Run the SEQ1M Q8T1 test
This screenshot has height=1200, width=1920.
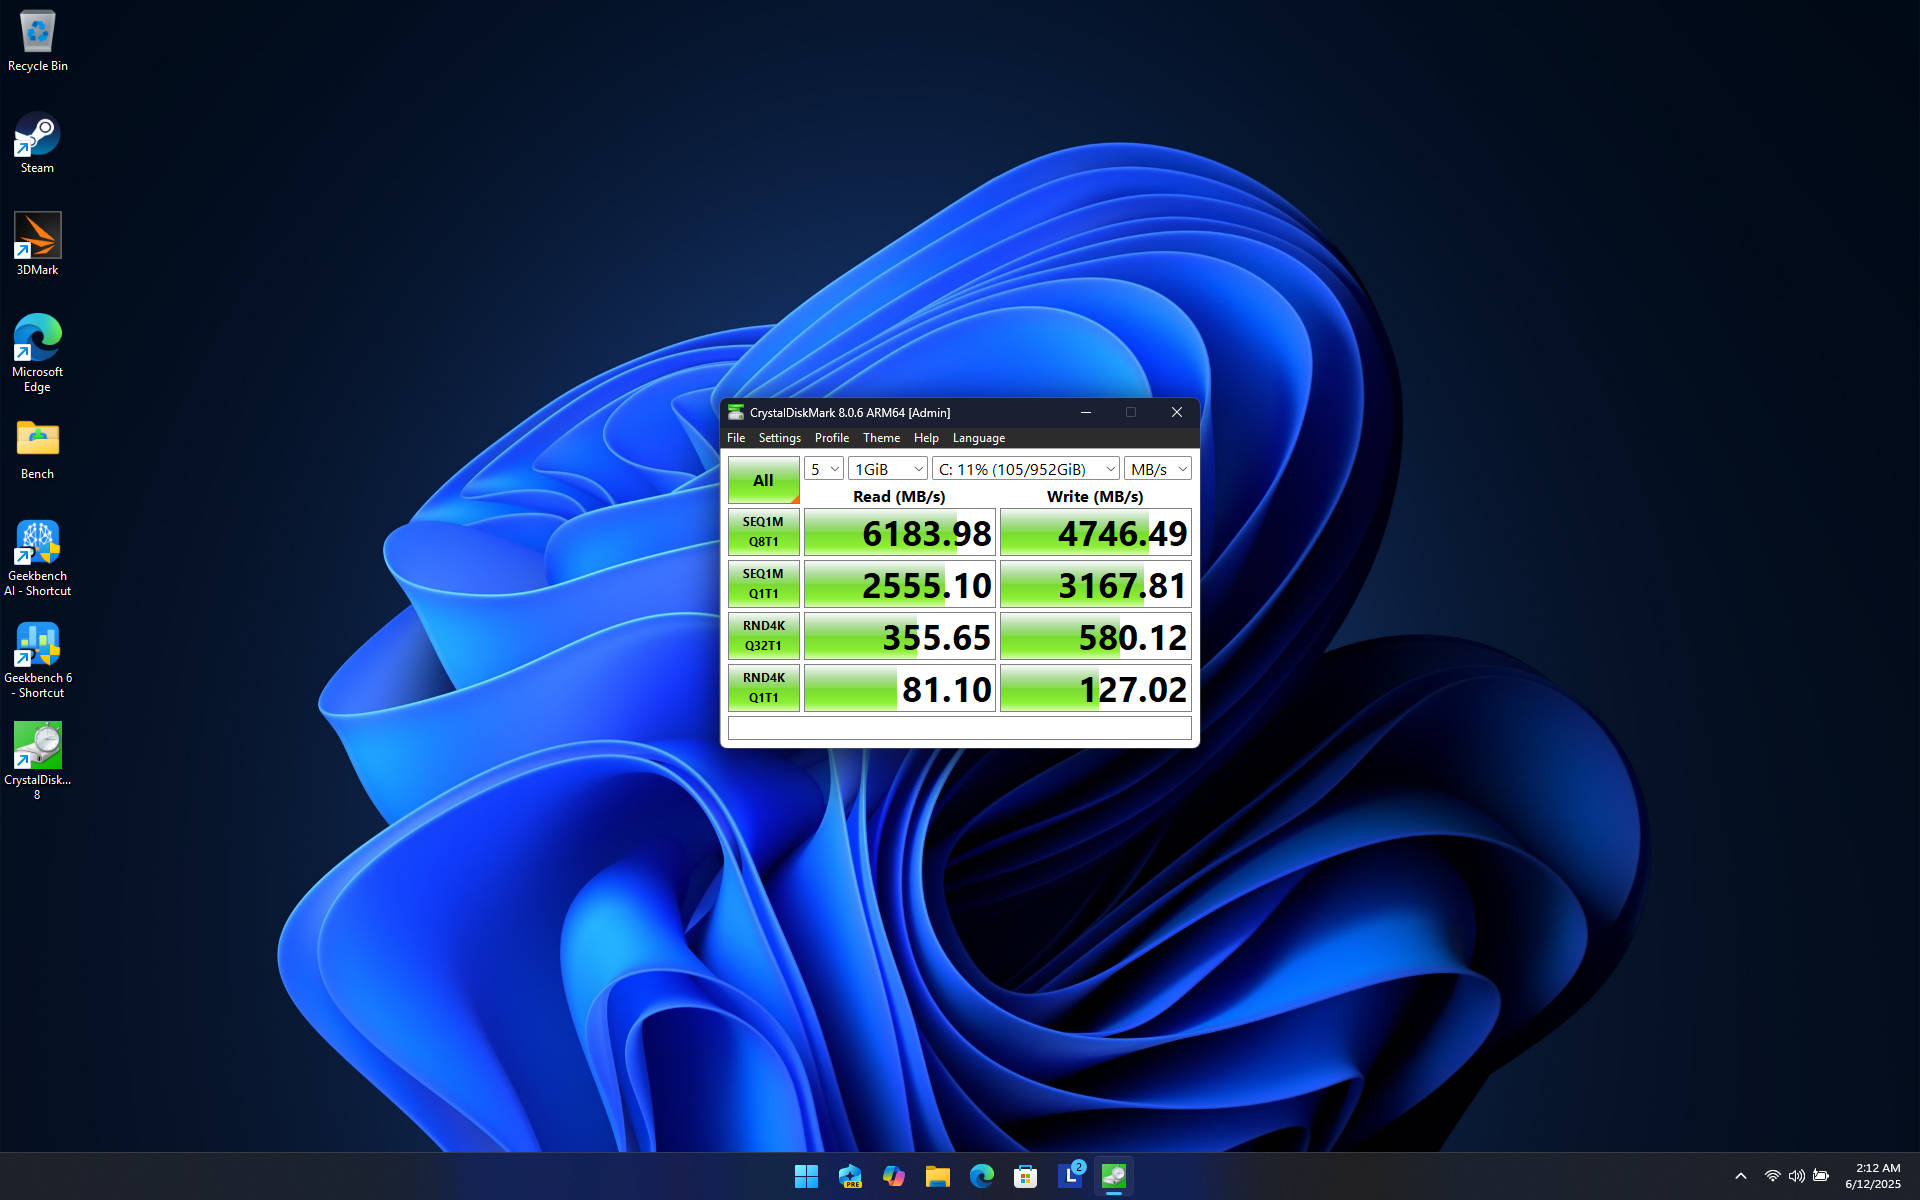pos(763,532)
